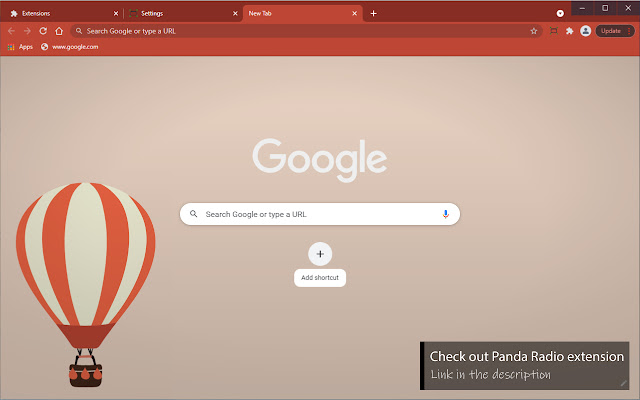Open the Extensions puzzle-piece icon in toolbar

[569, 31]
